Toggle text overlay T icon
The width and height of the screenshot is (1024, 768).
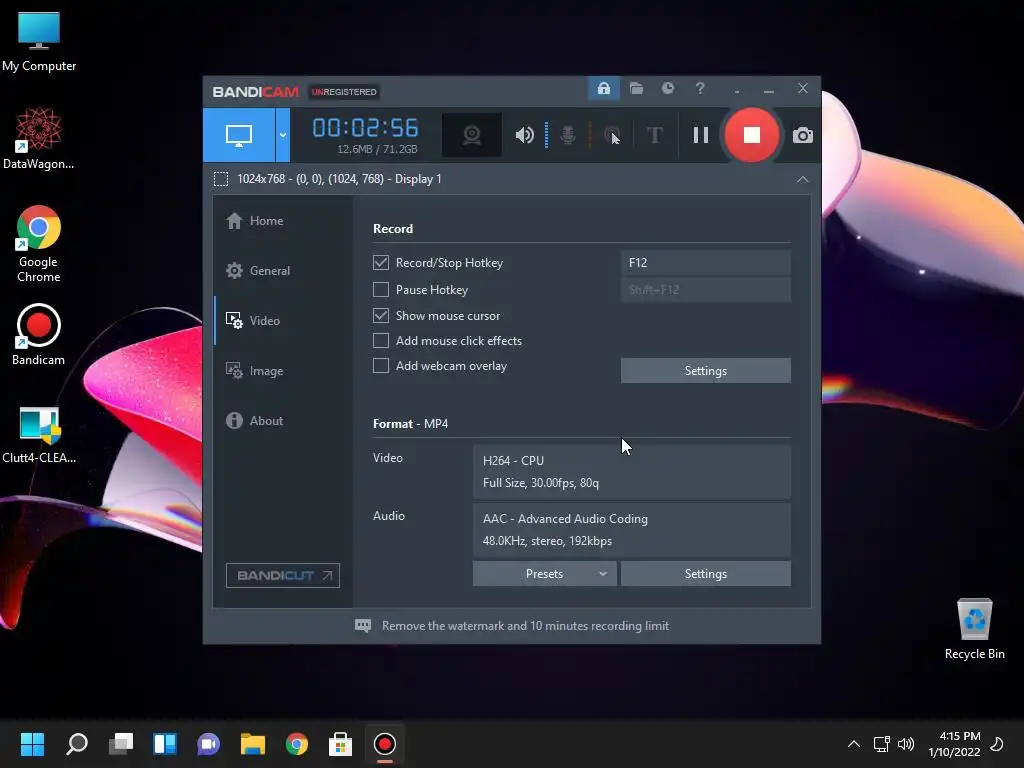click(x=654, y=135)
